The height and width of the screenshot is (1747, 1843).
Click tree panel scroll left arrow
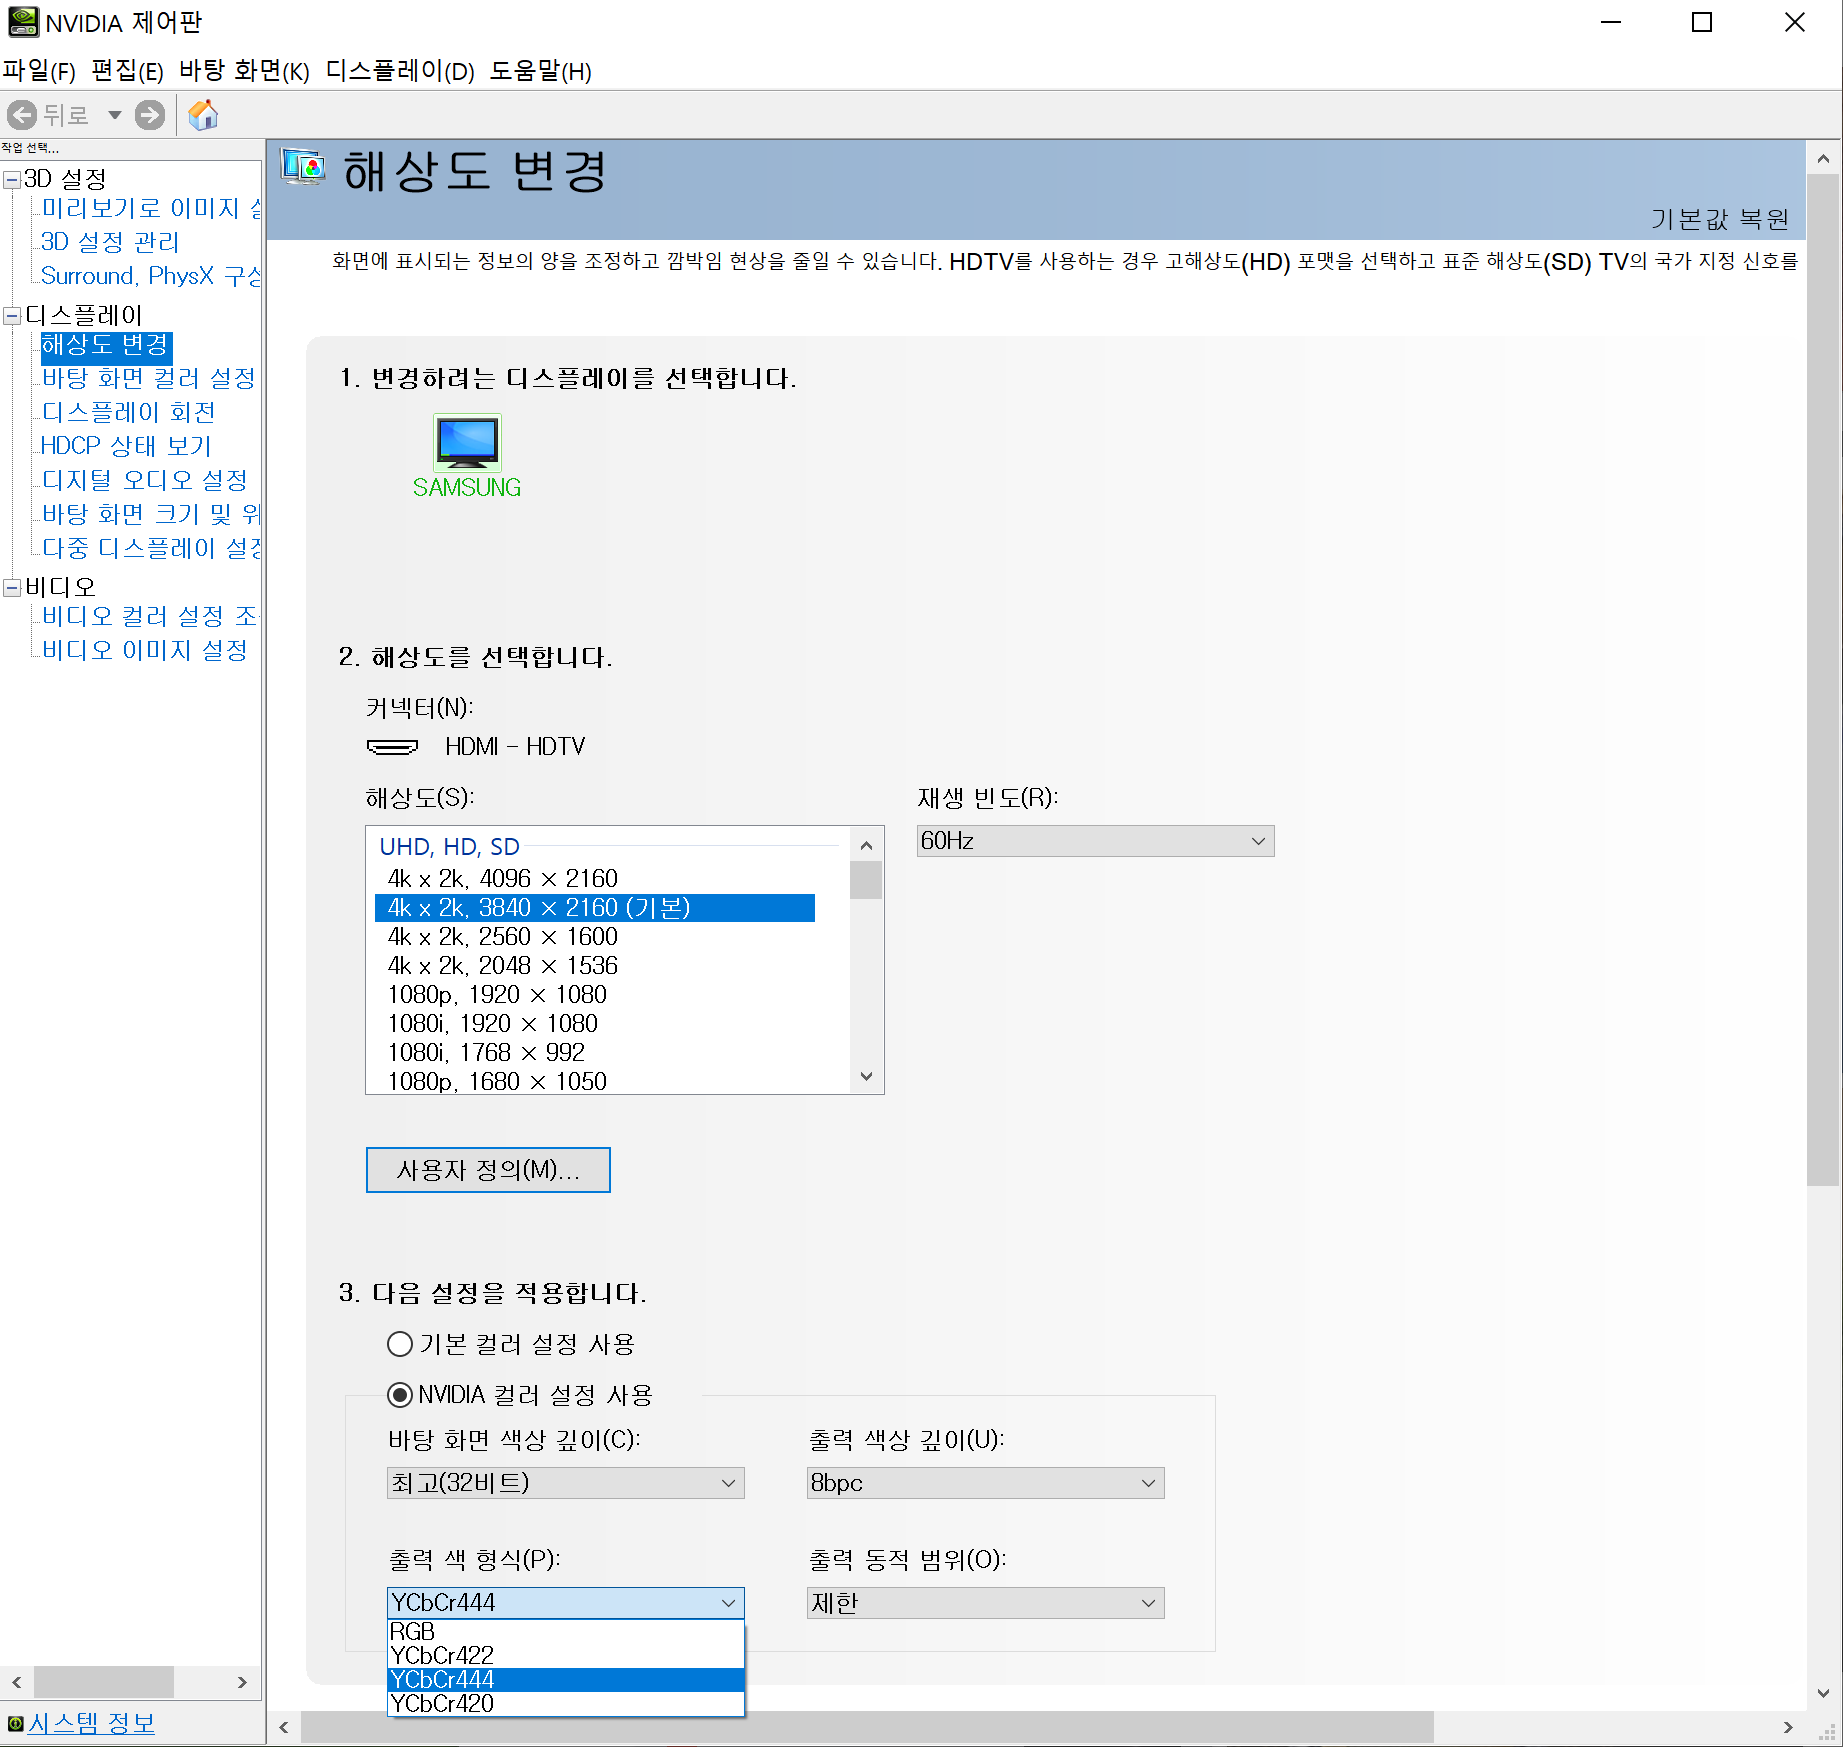(x=17, y=1682)
